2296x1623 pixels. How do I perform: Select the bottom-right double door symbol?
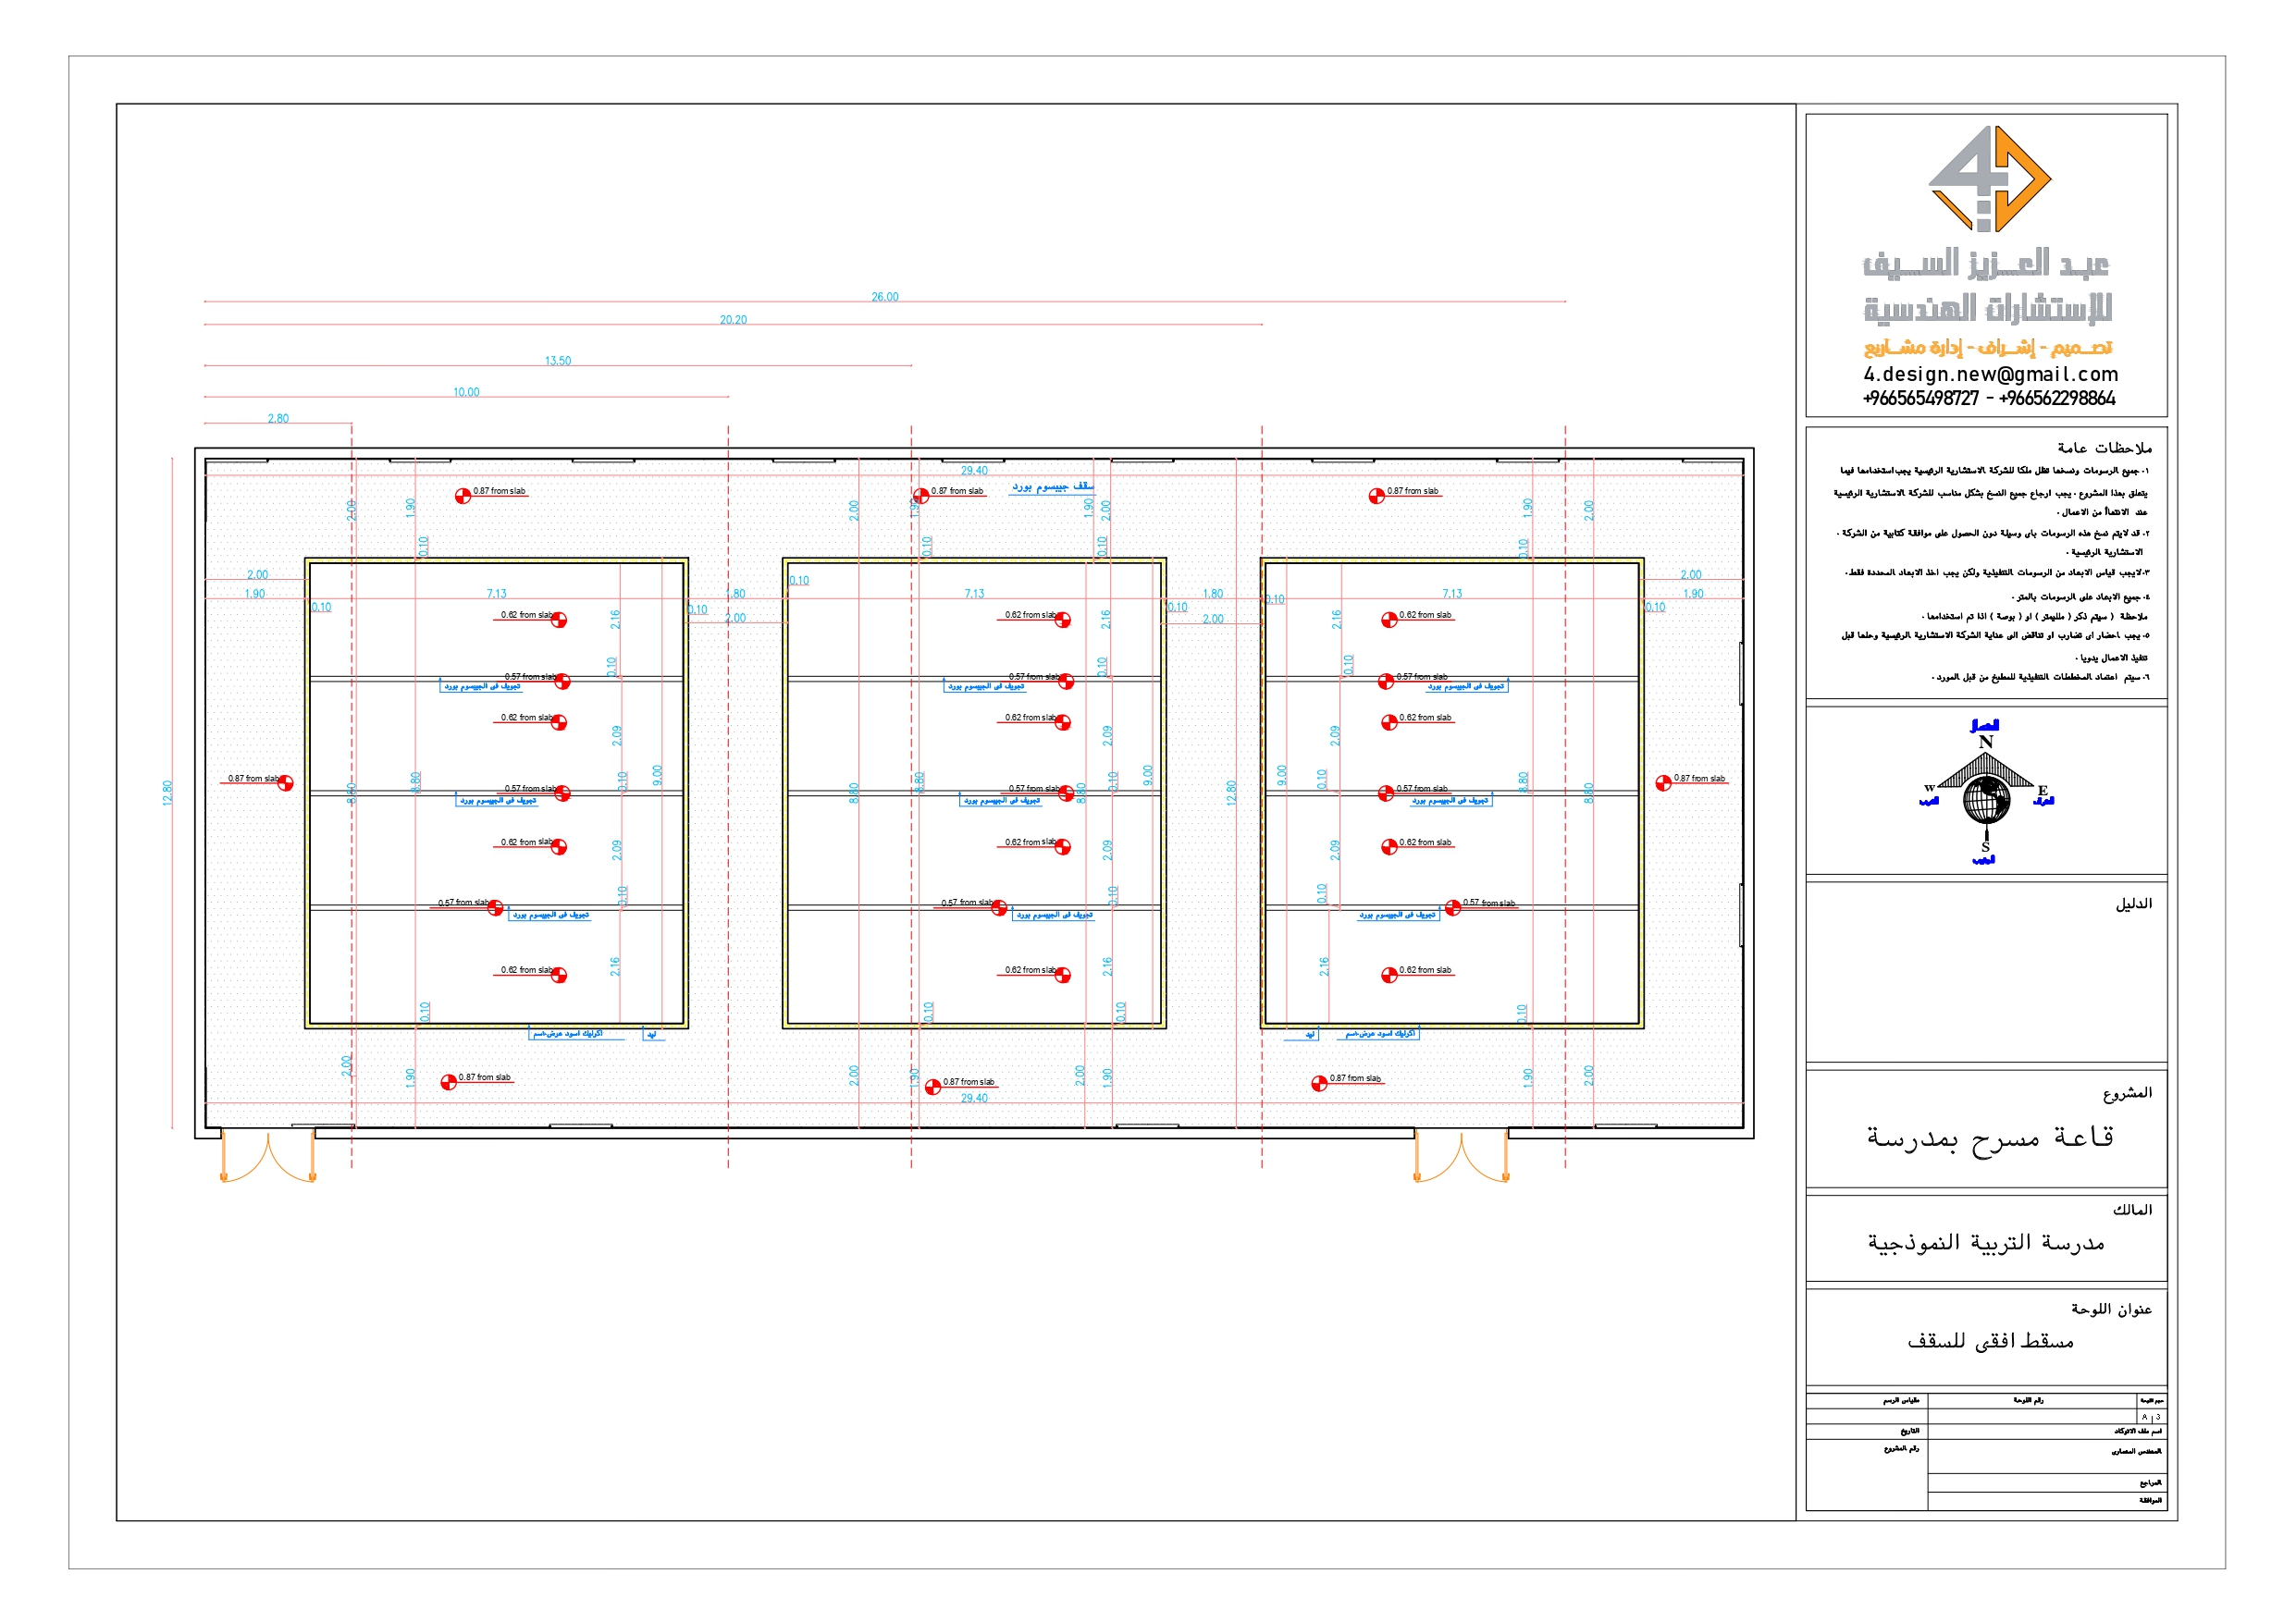(x=1460, y=1157)
